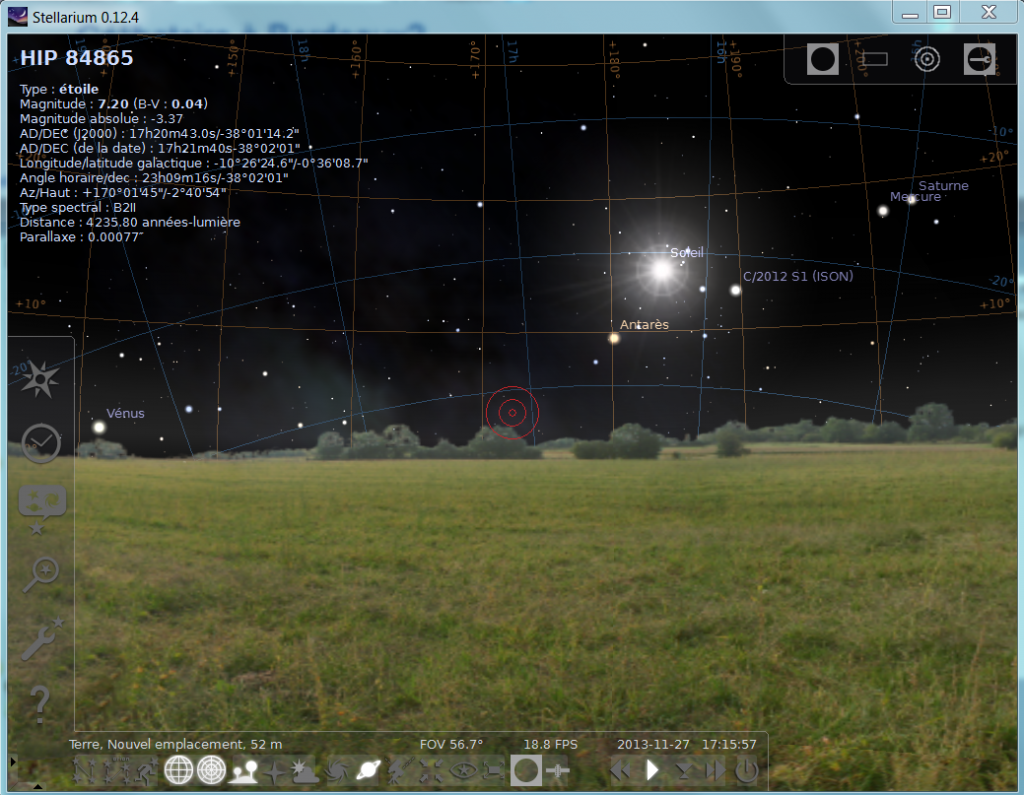This screenshot has width=1024, height=795.
Task: Select the Sun labeled Soleil
Action: click(x=662, y=270)
